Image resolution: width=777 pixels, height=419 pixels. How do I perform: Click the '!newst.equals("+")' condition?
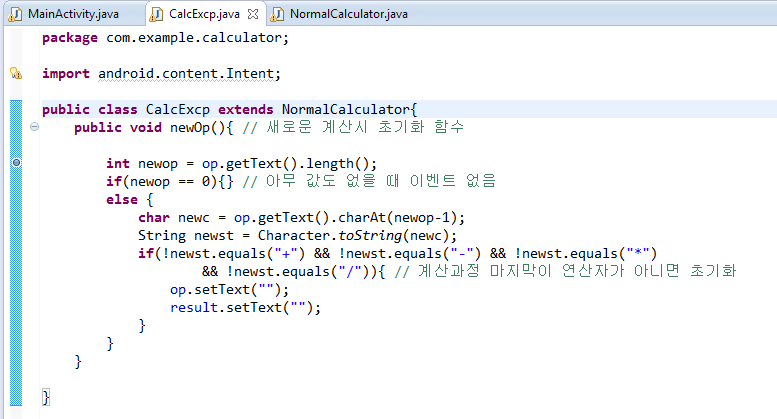(233, 254)
